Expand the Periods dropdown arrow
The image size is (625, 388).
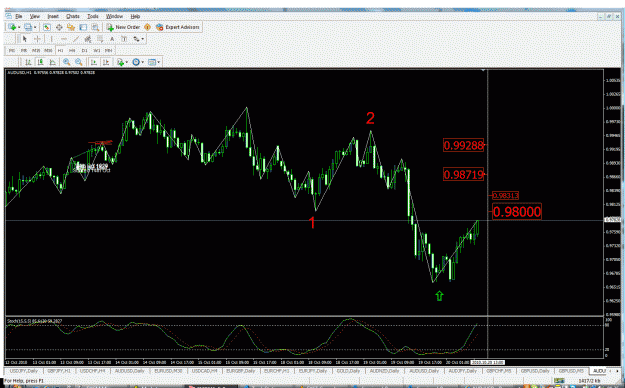tap(142, 62)
